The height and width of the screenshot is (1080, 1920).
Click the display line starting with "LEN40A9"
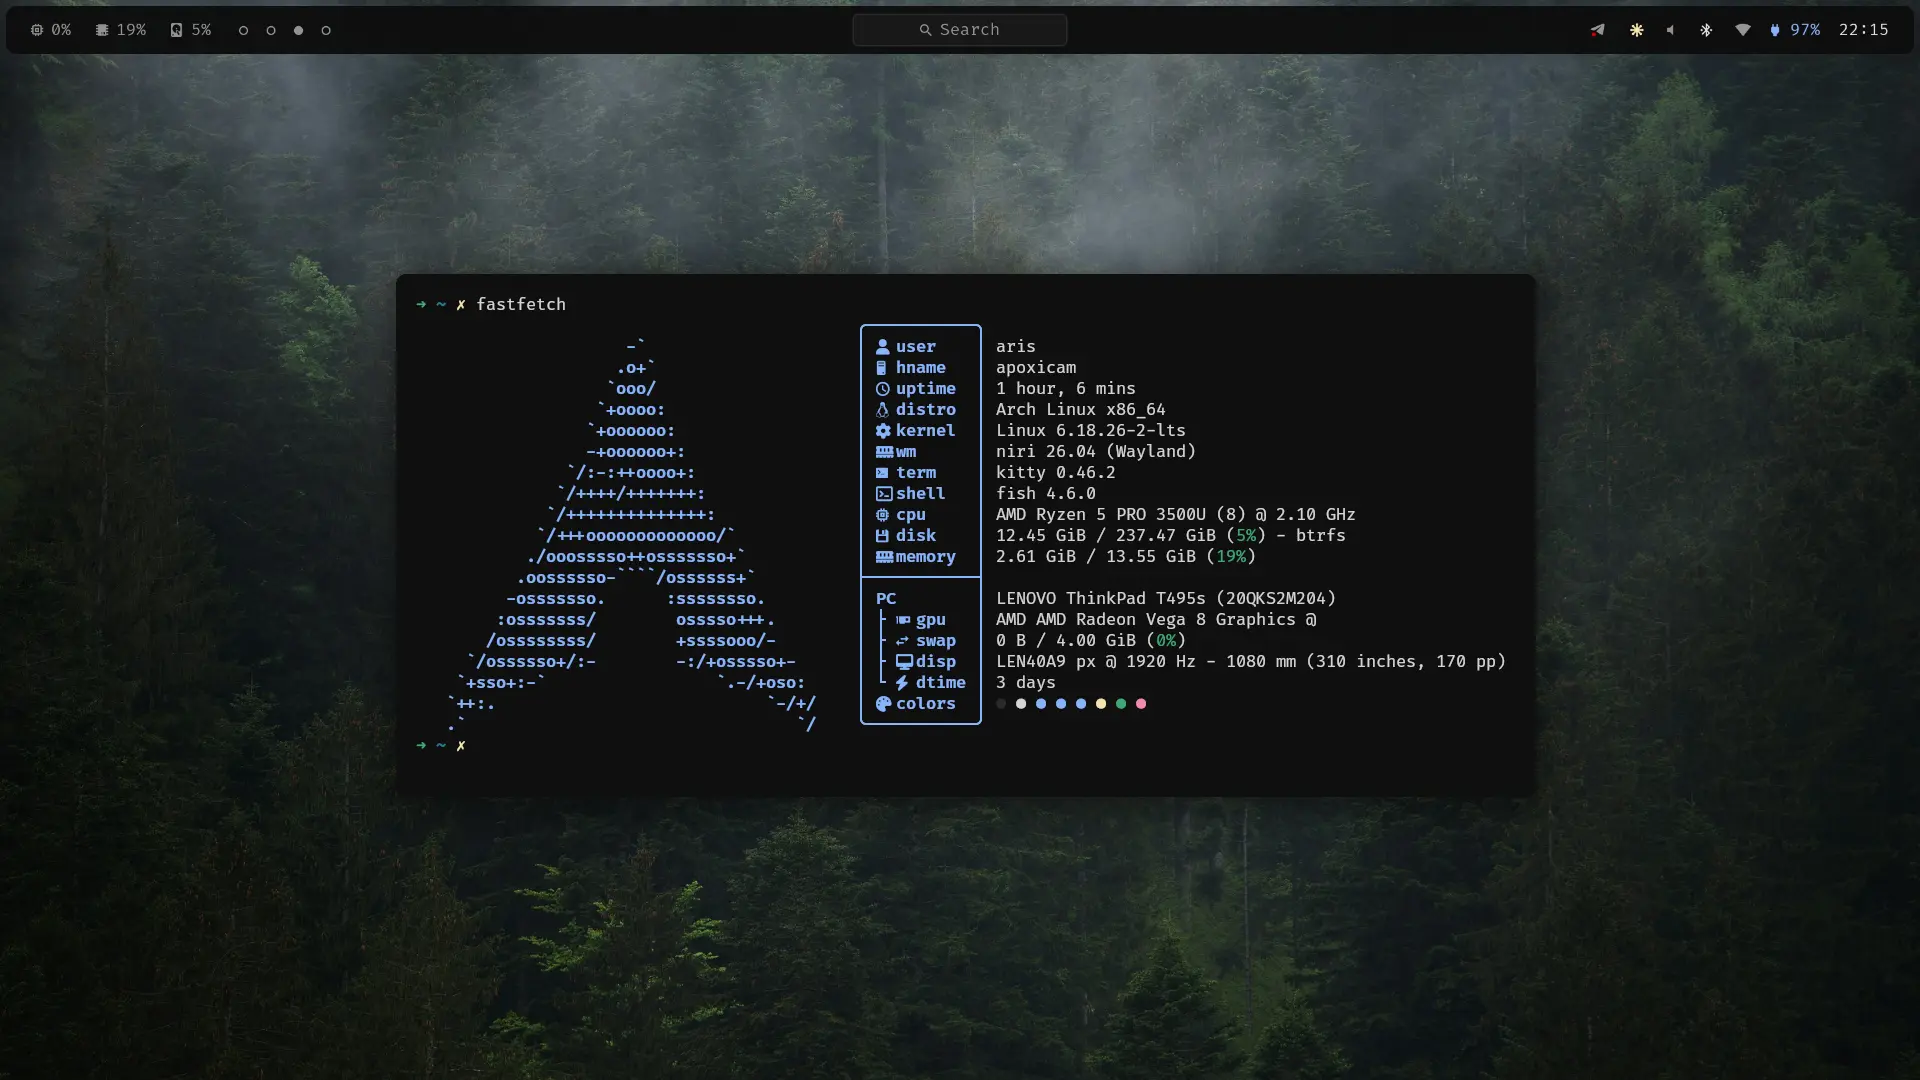click(1251, 662)
